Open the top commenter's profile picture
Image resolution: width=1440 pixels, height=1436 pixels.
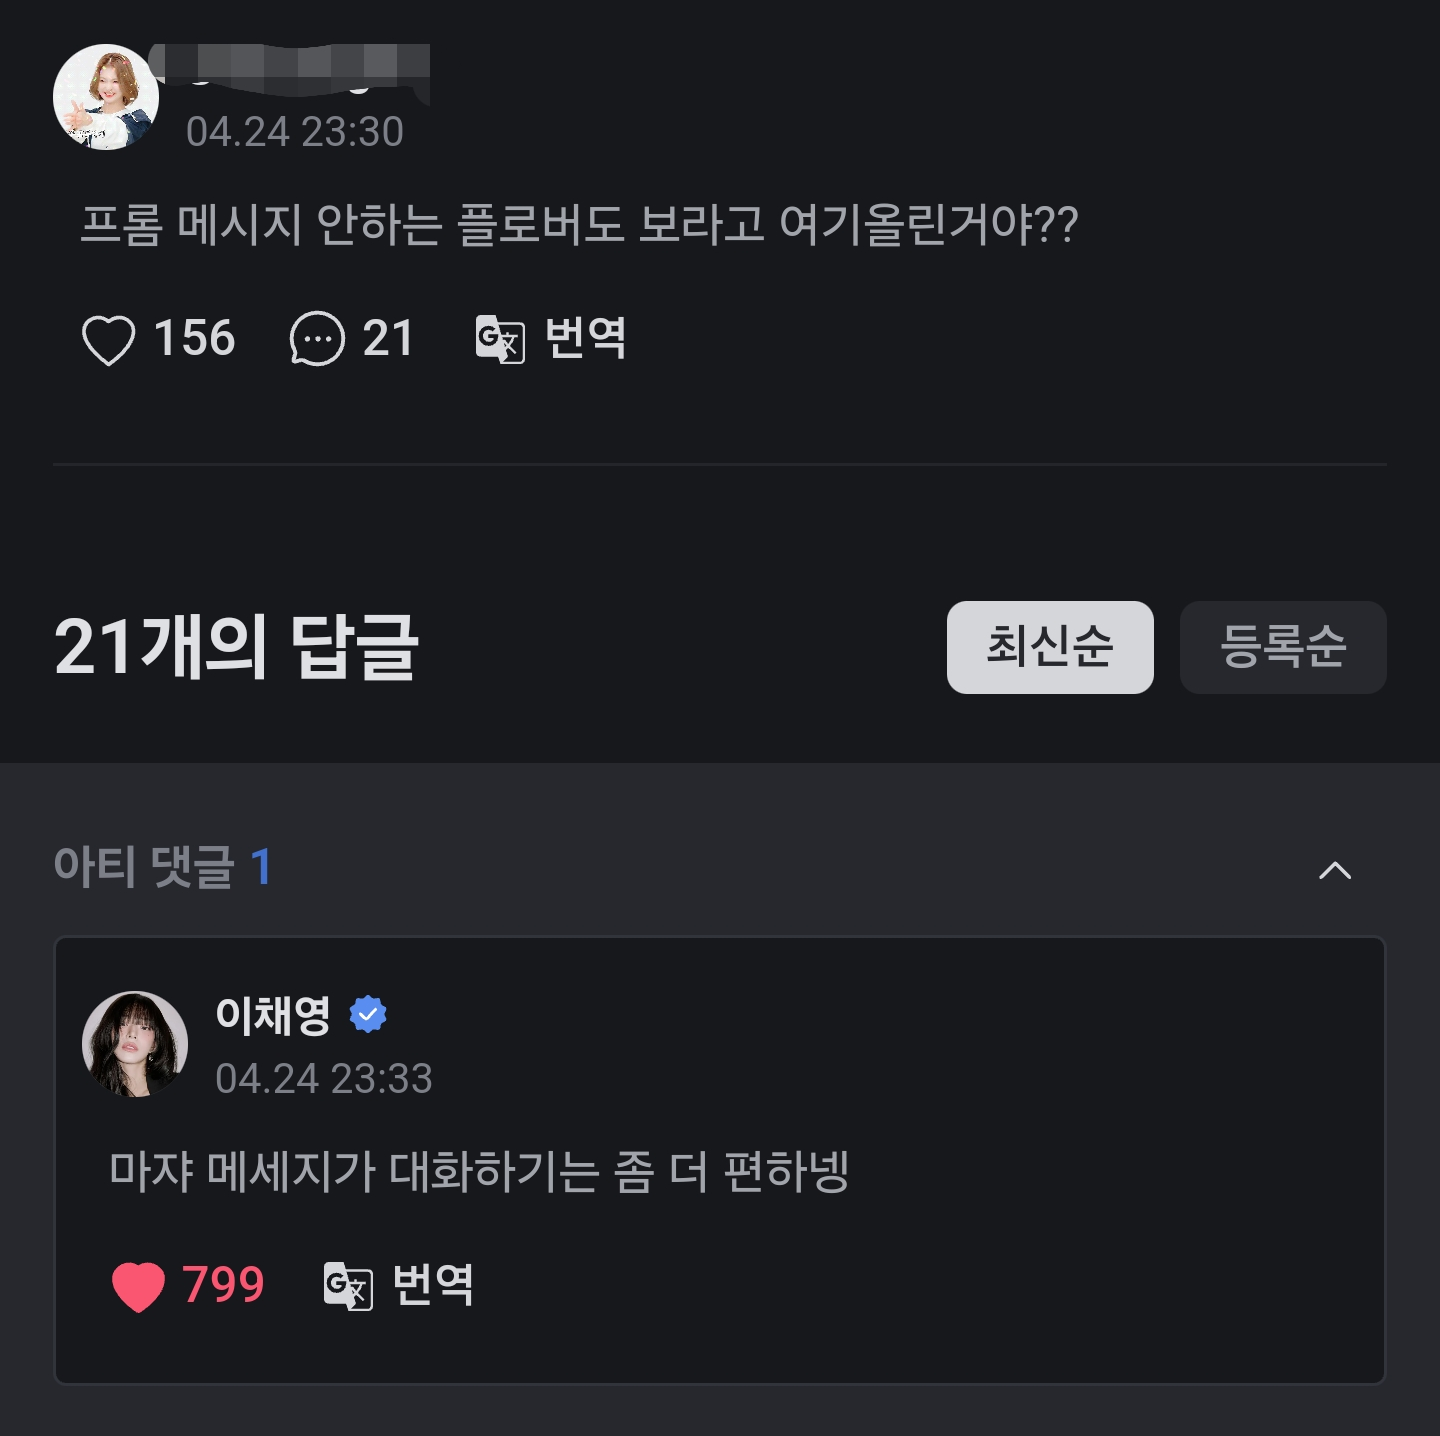pyautogui.click(x=106, y=97)
